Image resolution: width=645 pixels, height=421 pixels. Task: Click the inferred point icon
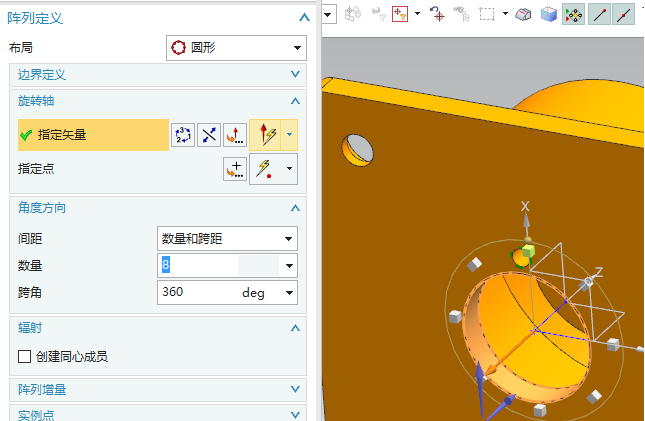(266, 169)
